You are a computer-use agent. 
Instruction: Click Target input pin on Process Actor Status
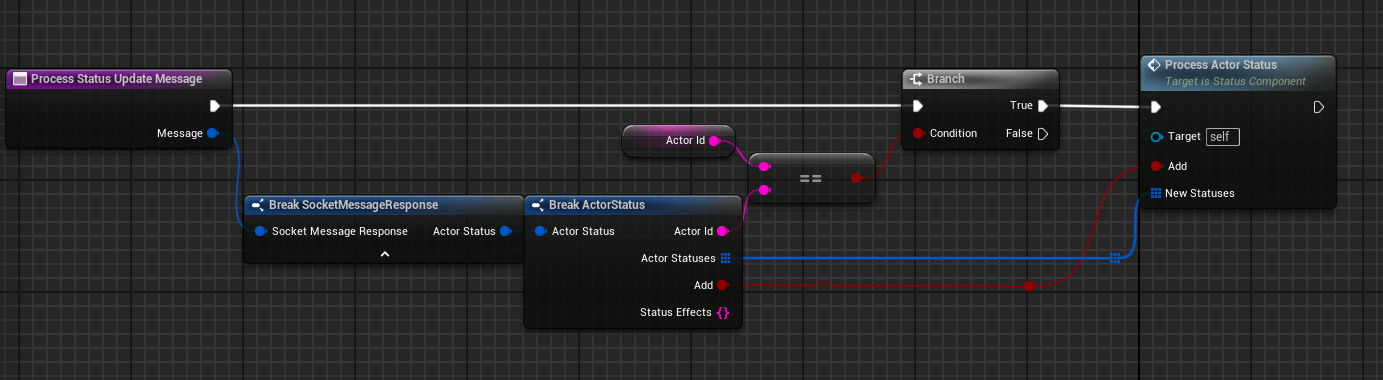(x=1157, y=137)
